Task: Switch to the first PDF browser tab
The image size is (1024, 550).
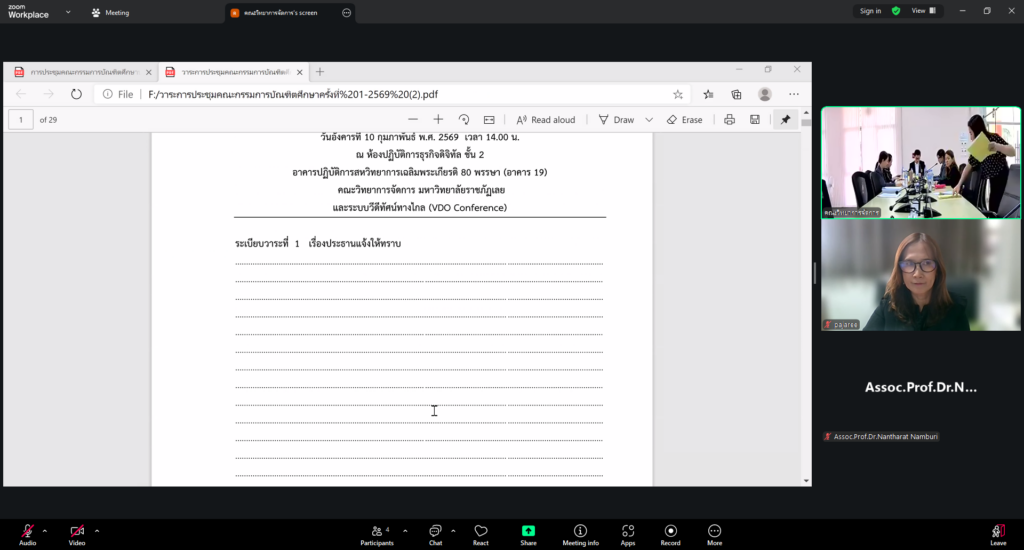Action: [x=82, y=72]
